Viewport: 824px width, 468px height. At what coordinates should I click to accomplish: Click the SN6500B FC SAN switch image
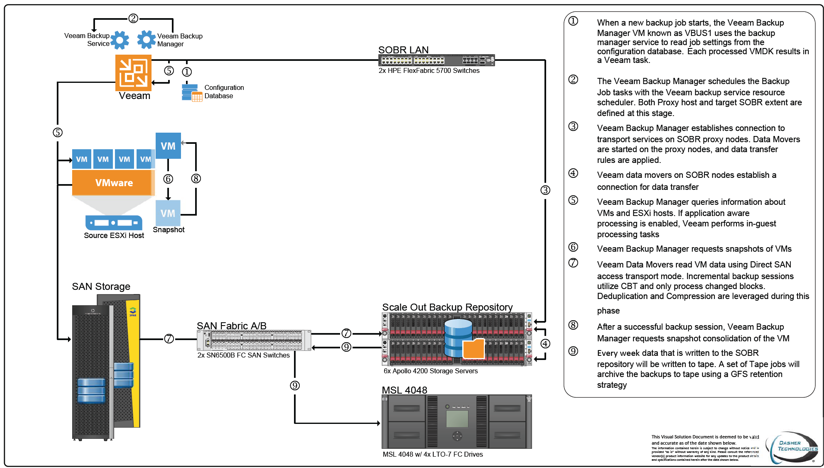254,341
